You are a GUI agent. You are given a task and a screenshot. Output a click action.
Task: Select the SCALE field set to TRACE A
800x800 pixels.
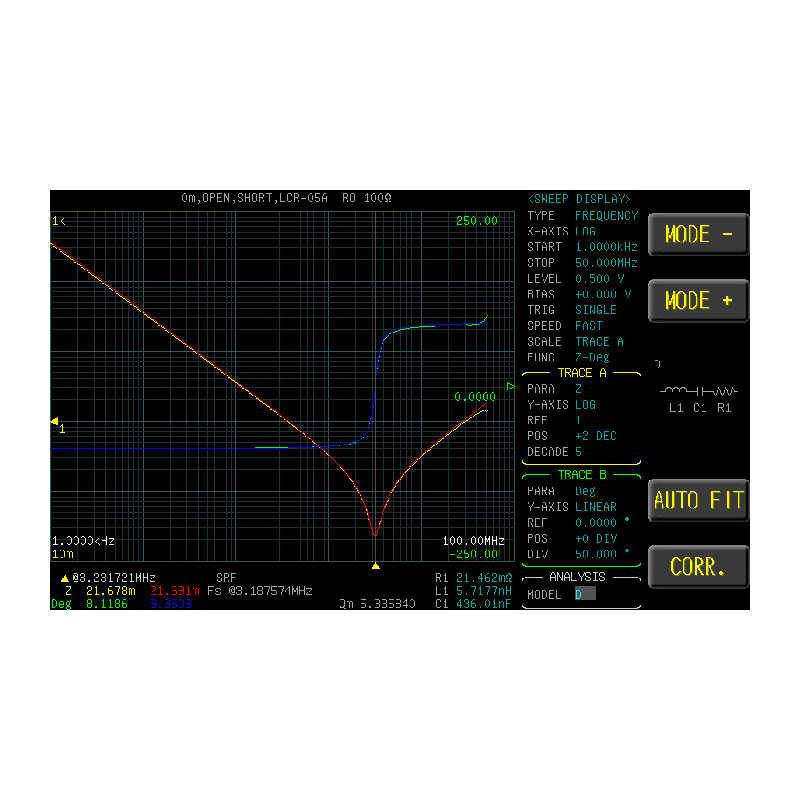(599, 341)
